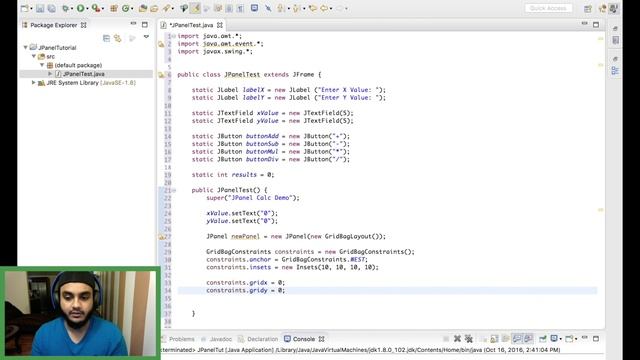Fold the imports with line 1 toggle
The image size is (640, 360).
pyautogui.click(x=173, y=36)
